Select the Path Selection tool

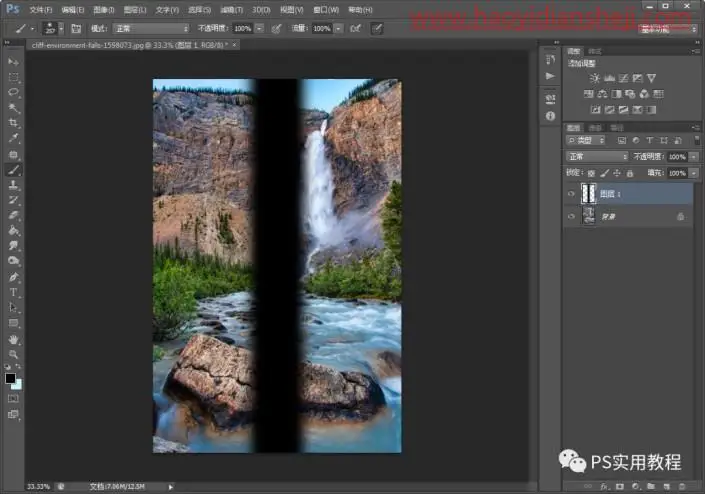coord(13,308)
